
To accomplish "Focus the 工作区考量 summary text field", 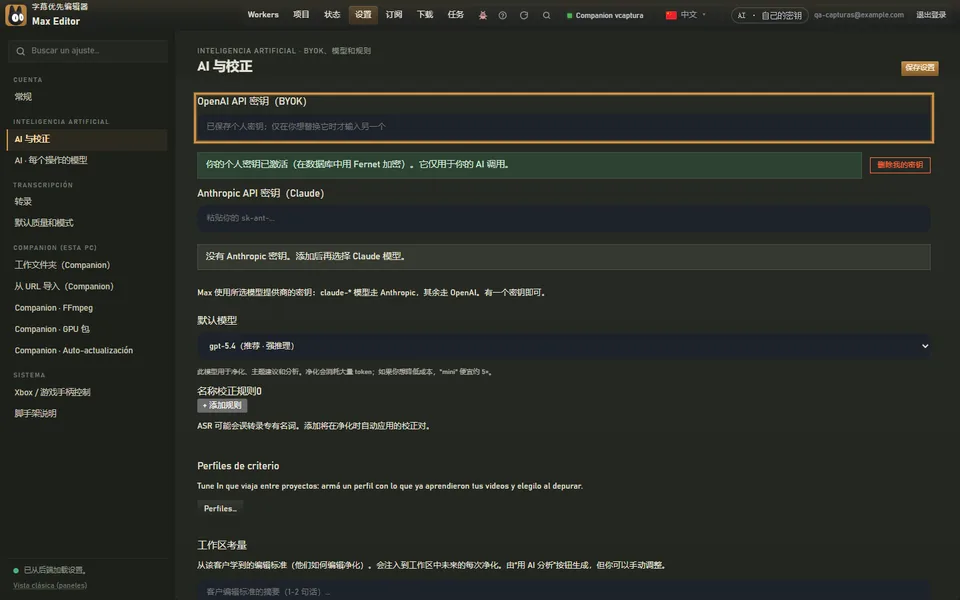I will [x=563, y=591].
